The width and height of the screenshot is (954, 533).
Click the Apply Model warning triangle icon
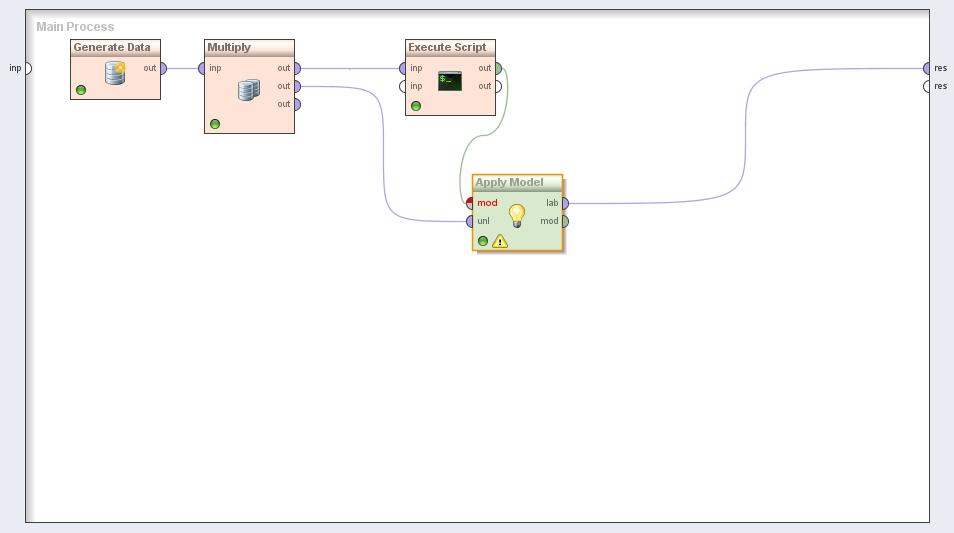tap(500, 241)
